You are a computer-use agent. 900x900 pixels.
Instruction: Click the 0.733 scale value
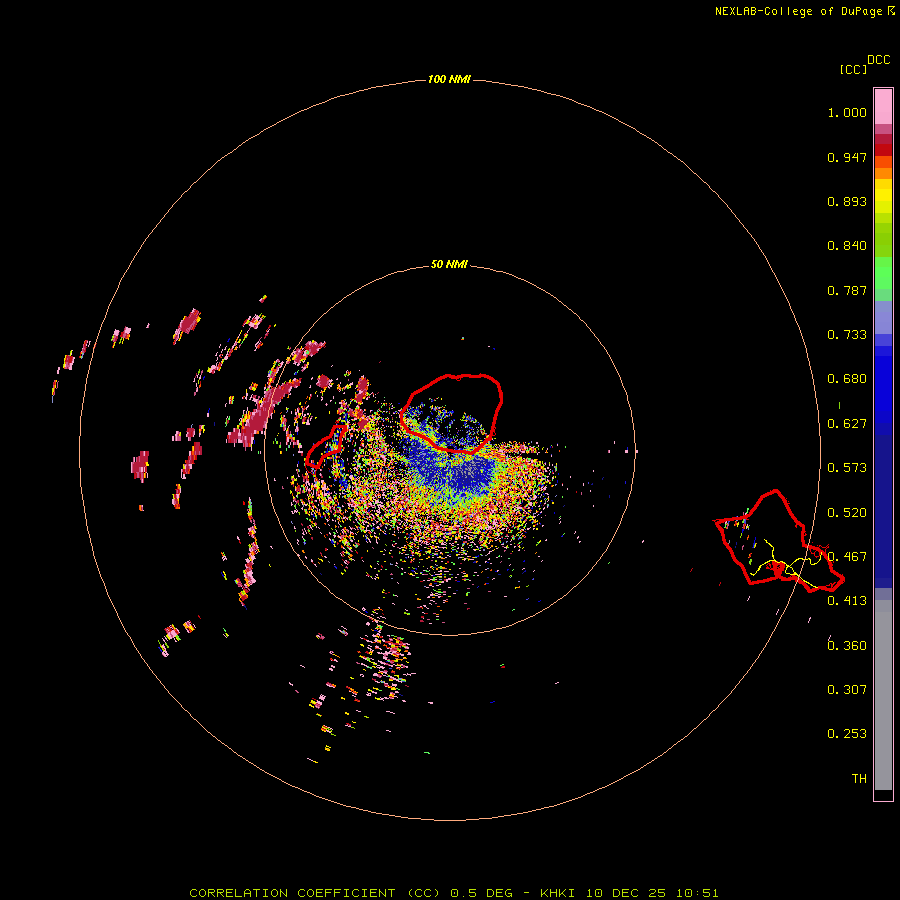847,335
